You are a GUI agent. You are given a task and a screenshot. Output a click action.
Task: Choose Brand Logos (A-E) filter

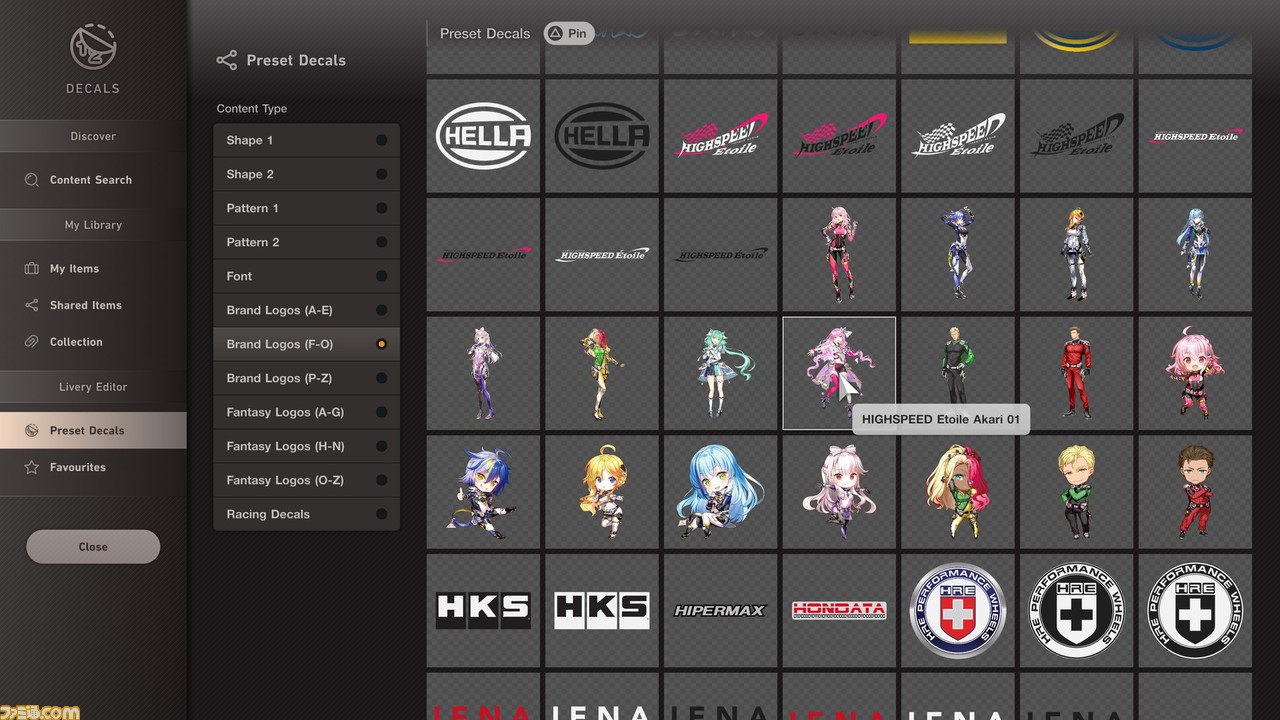tap(306, 311)
